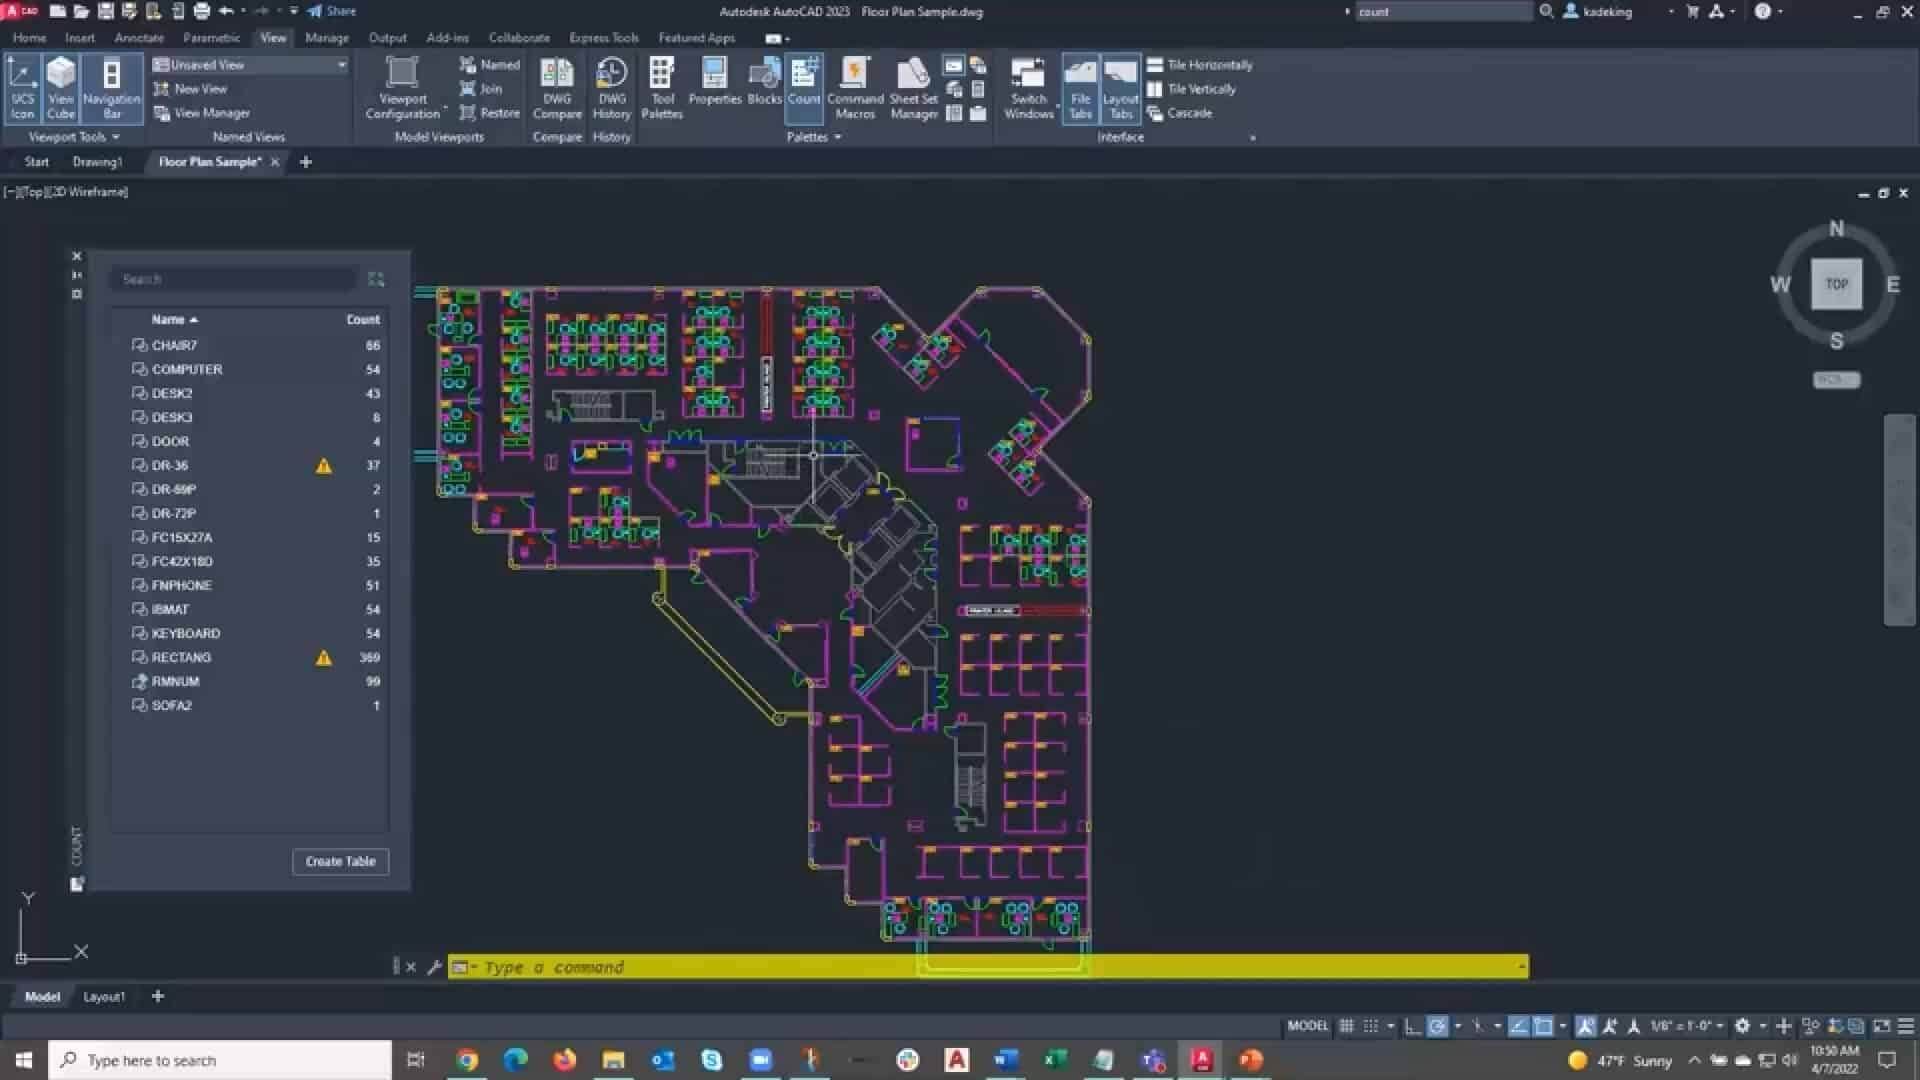
Task: Open the annotation scale 1/8"=1'-0" dropdown
Action: (1686, 1026)
